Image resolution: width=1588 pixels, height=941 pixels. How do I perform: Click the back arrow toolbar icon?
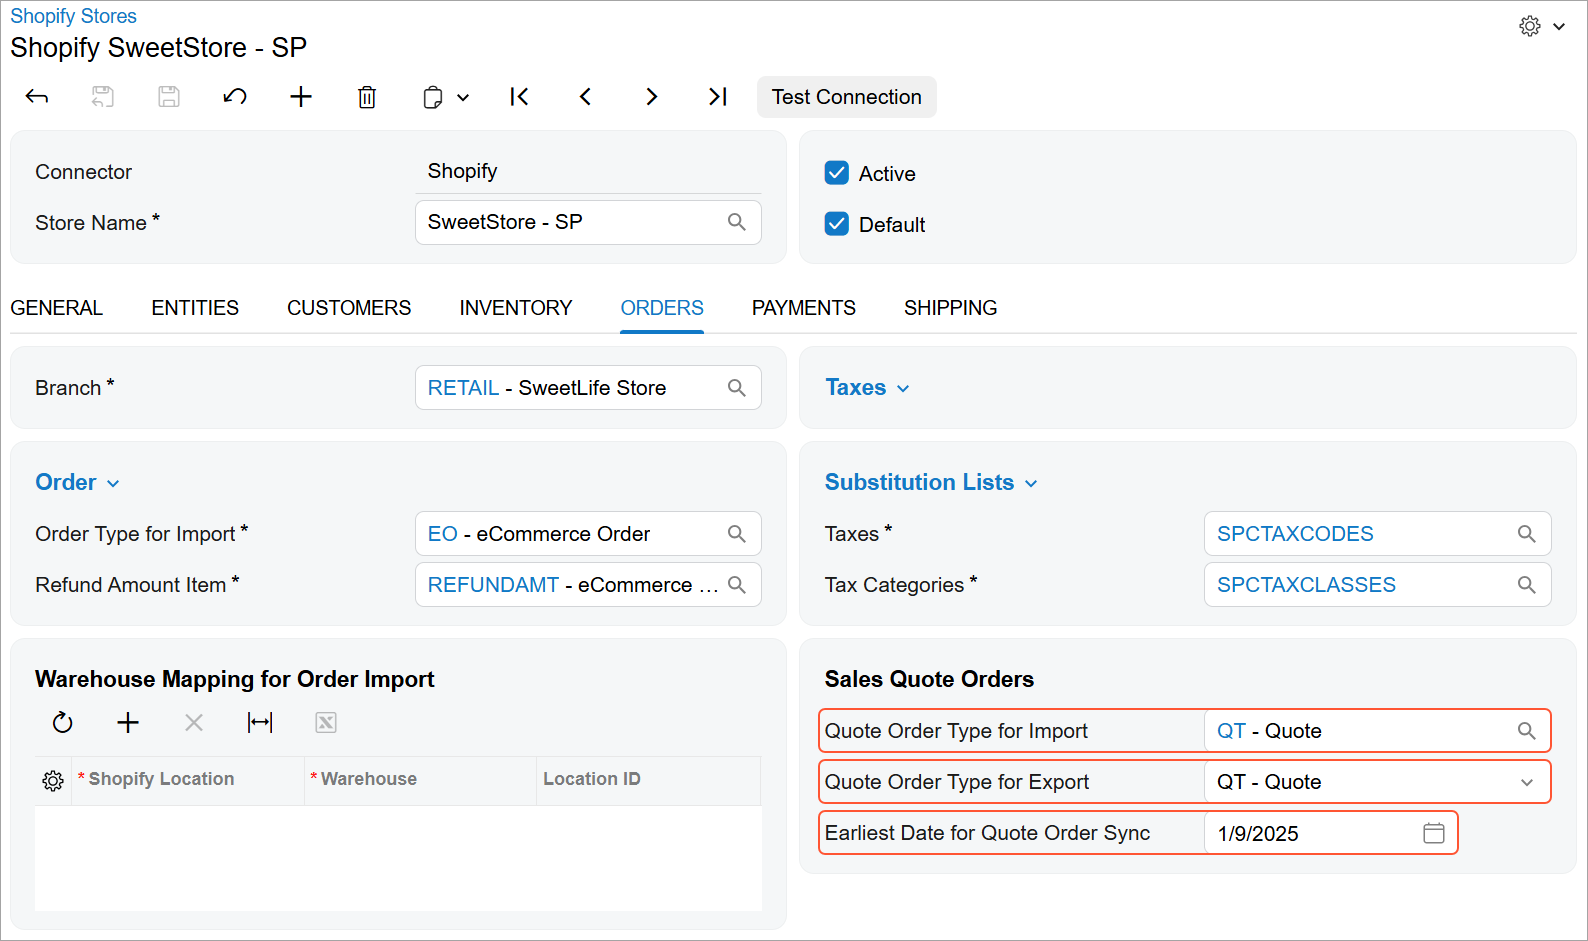pyautogui.click(x=37, y=97)
